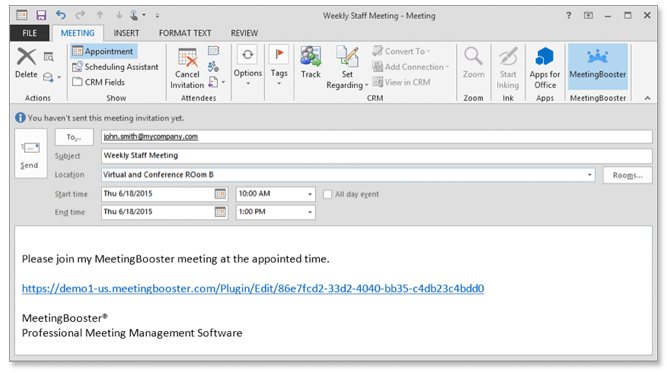This screenshot has width=667, height=373.
Task: Open the Calendar icon in Actions group
Action: pos(48,57)
